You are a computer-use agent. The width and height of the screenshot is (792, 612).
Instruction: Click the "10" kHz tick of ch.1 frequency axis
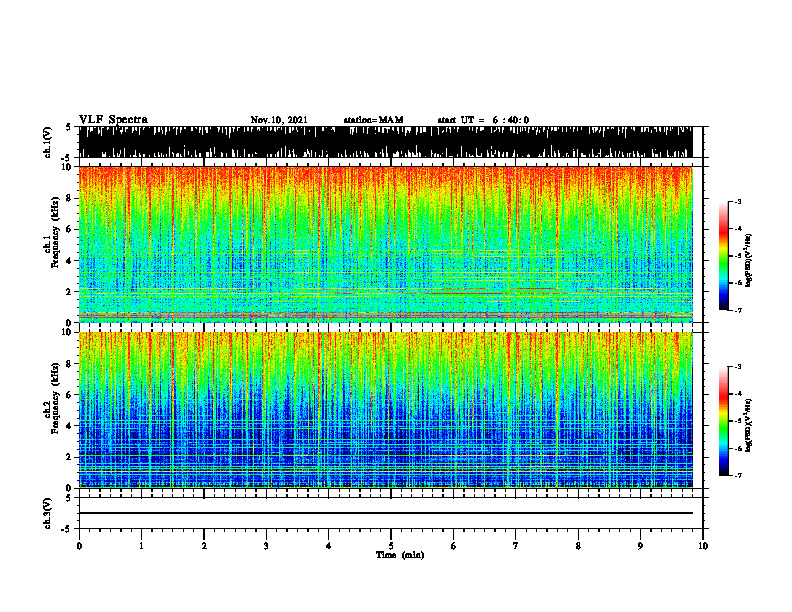tap(68, 167)
